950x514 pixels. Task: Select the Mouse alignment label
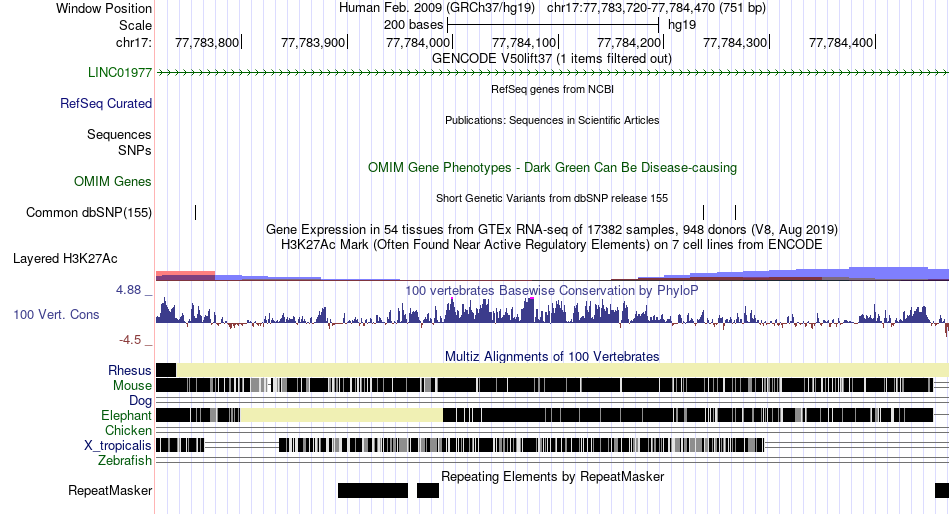coord(132,386)
